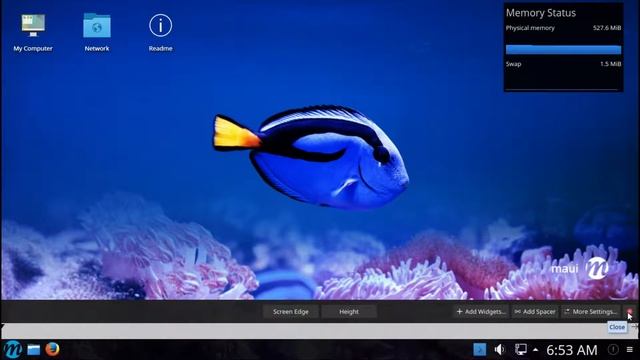The height and width of the screenshot is (360, 640).
Task: Click the panel settings hamburger icon
Action: [630, 349]
